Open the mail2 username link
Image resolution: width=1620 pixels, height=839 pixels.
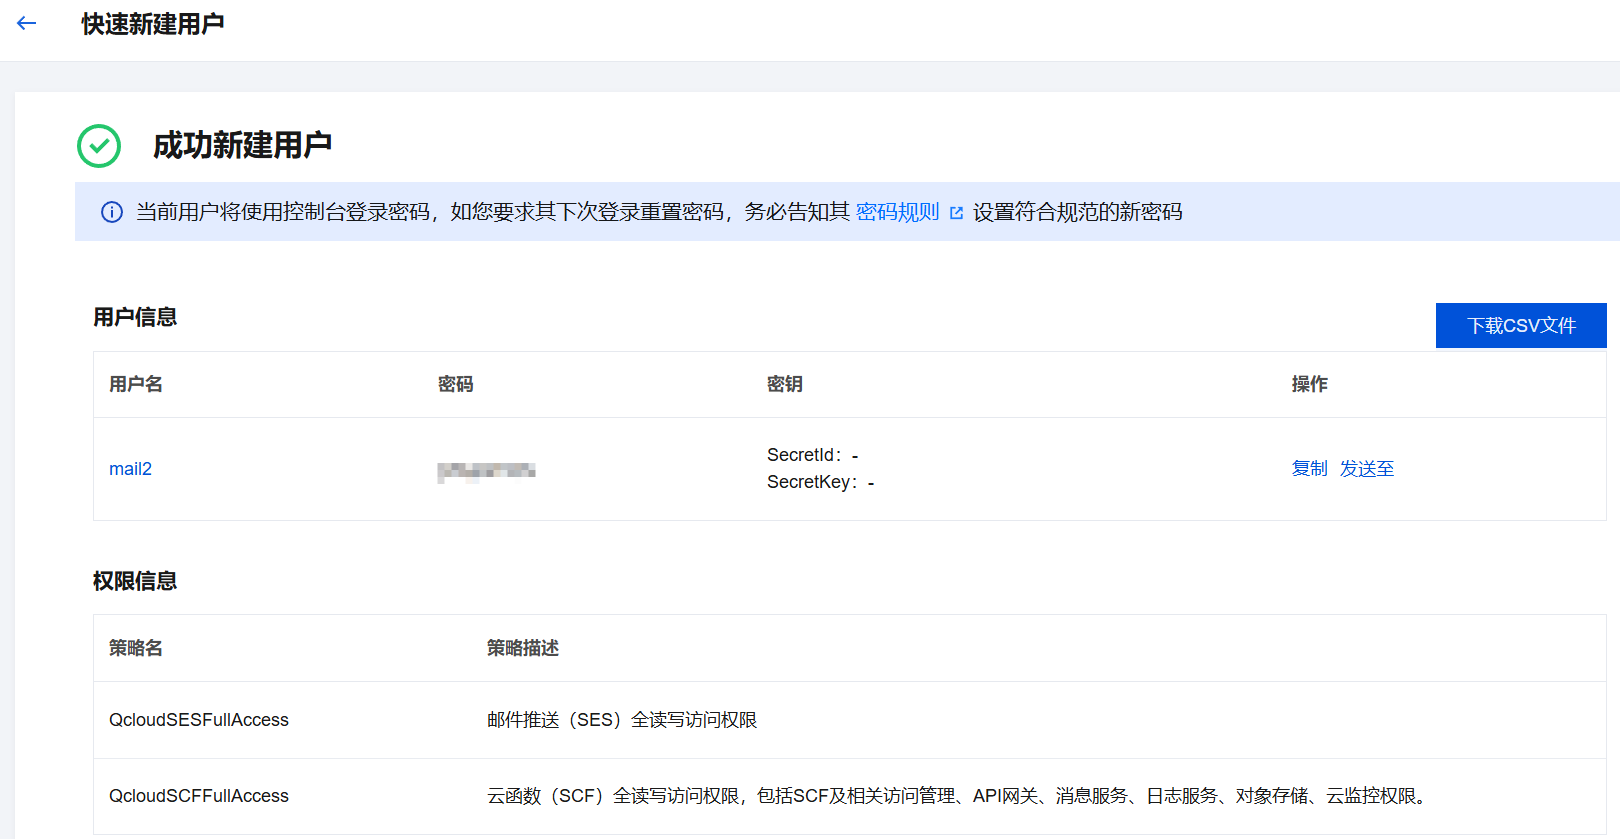coord(130,469)
